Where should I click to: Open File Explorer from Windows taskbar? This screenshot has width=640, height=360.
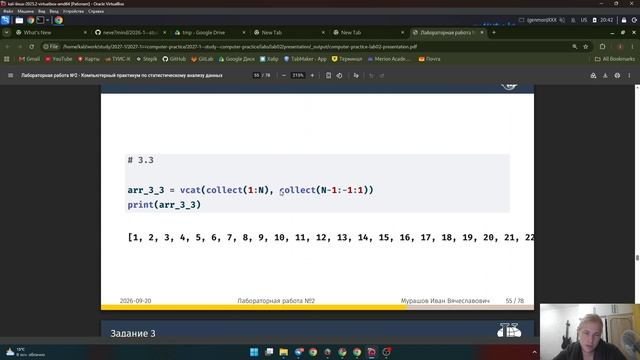click(284, 352)
